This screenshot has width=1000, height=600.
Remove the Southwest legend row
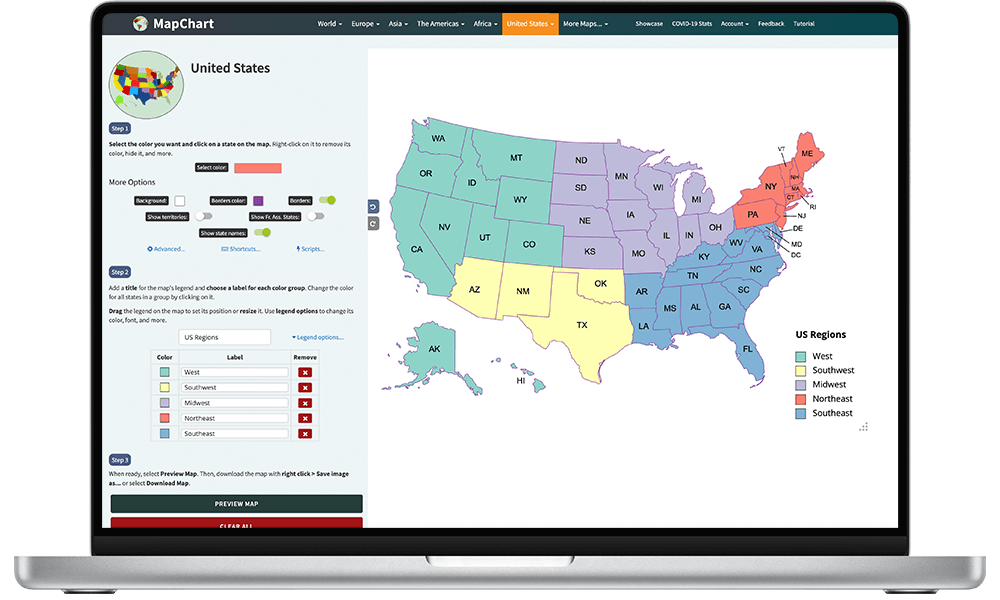(305, 388)
